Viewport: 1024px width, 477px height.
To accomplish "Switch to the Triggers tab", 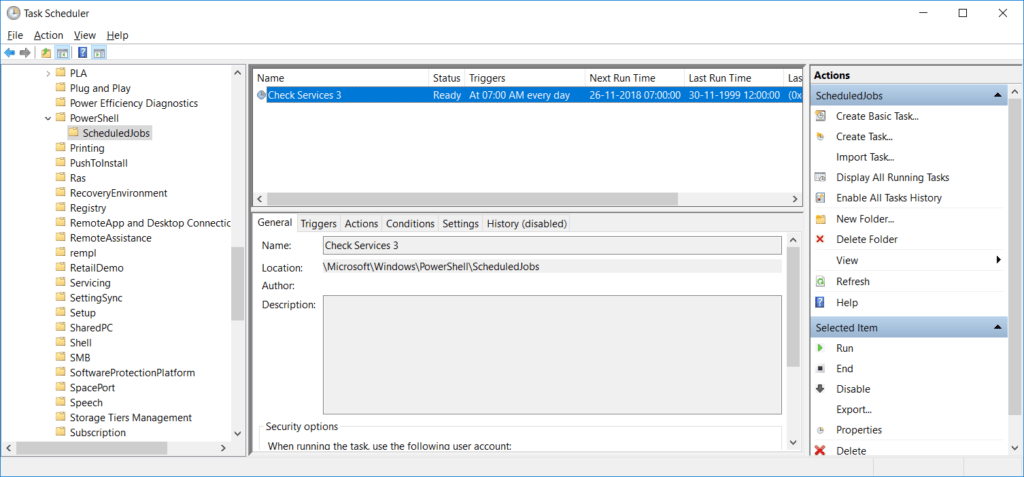I will 319,223.
